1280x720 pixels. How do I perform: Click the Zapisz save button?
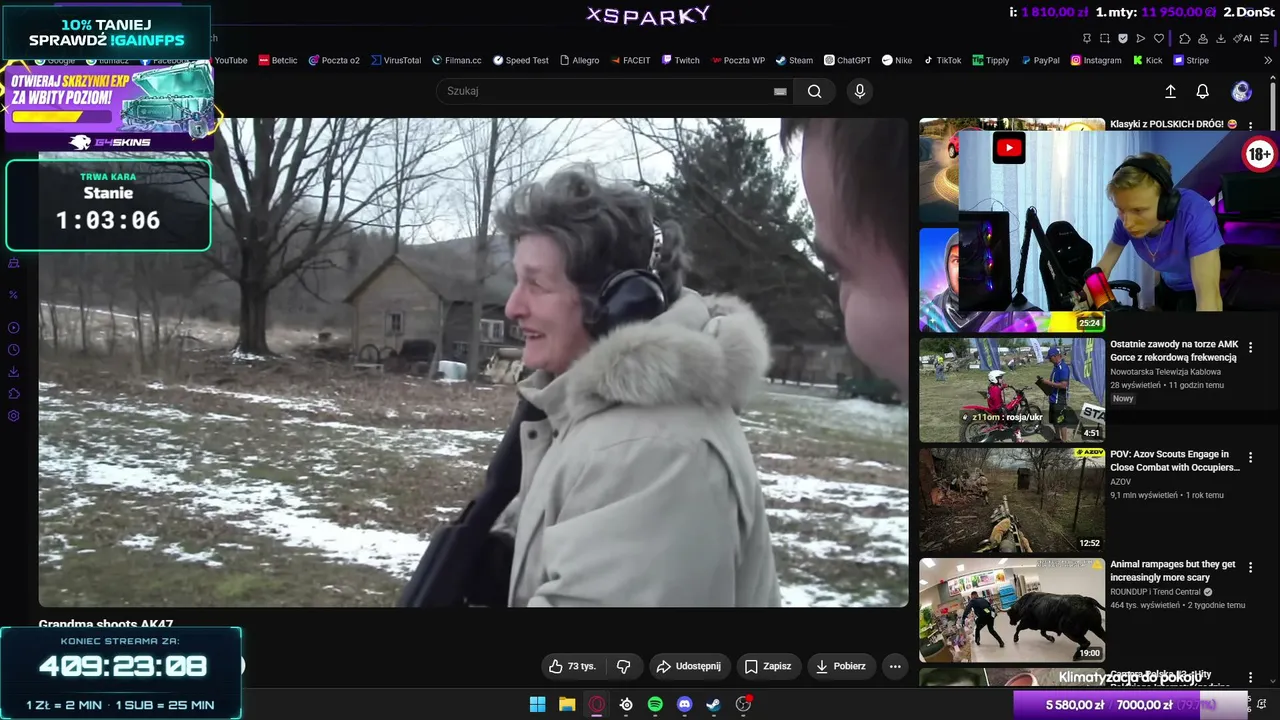tap(768, 666)
